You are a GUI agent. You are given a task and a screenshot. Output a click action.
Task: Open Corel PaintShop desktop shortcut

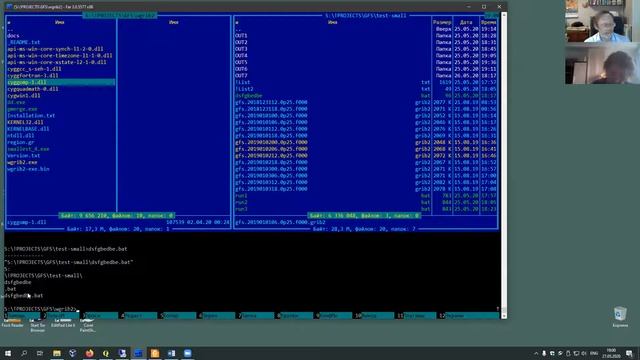click(87, 324)
